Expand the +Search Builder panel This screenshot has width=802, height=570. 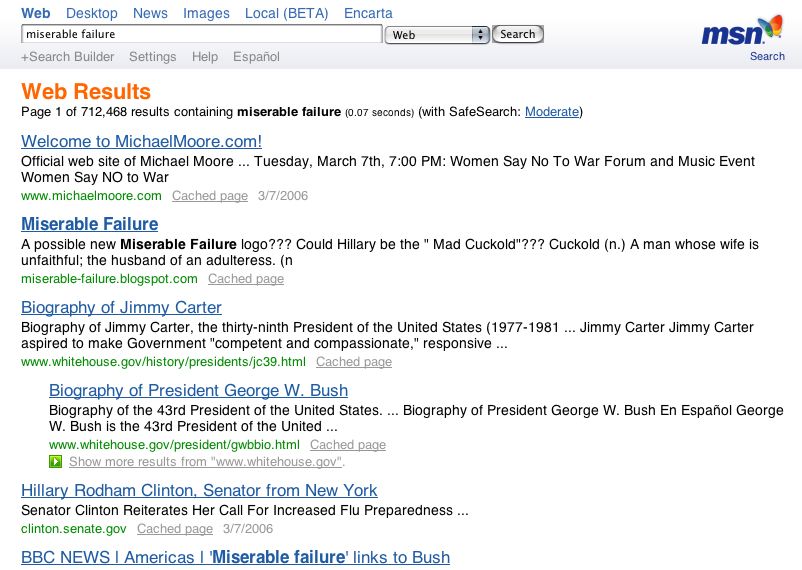point(68,57)
